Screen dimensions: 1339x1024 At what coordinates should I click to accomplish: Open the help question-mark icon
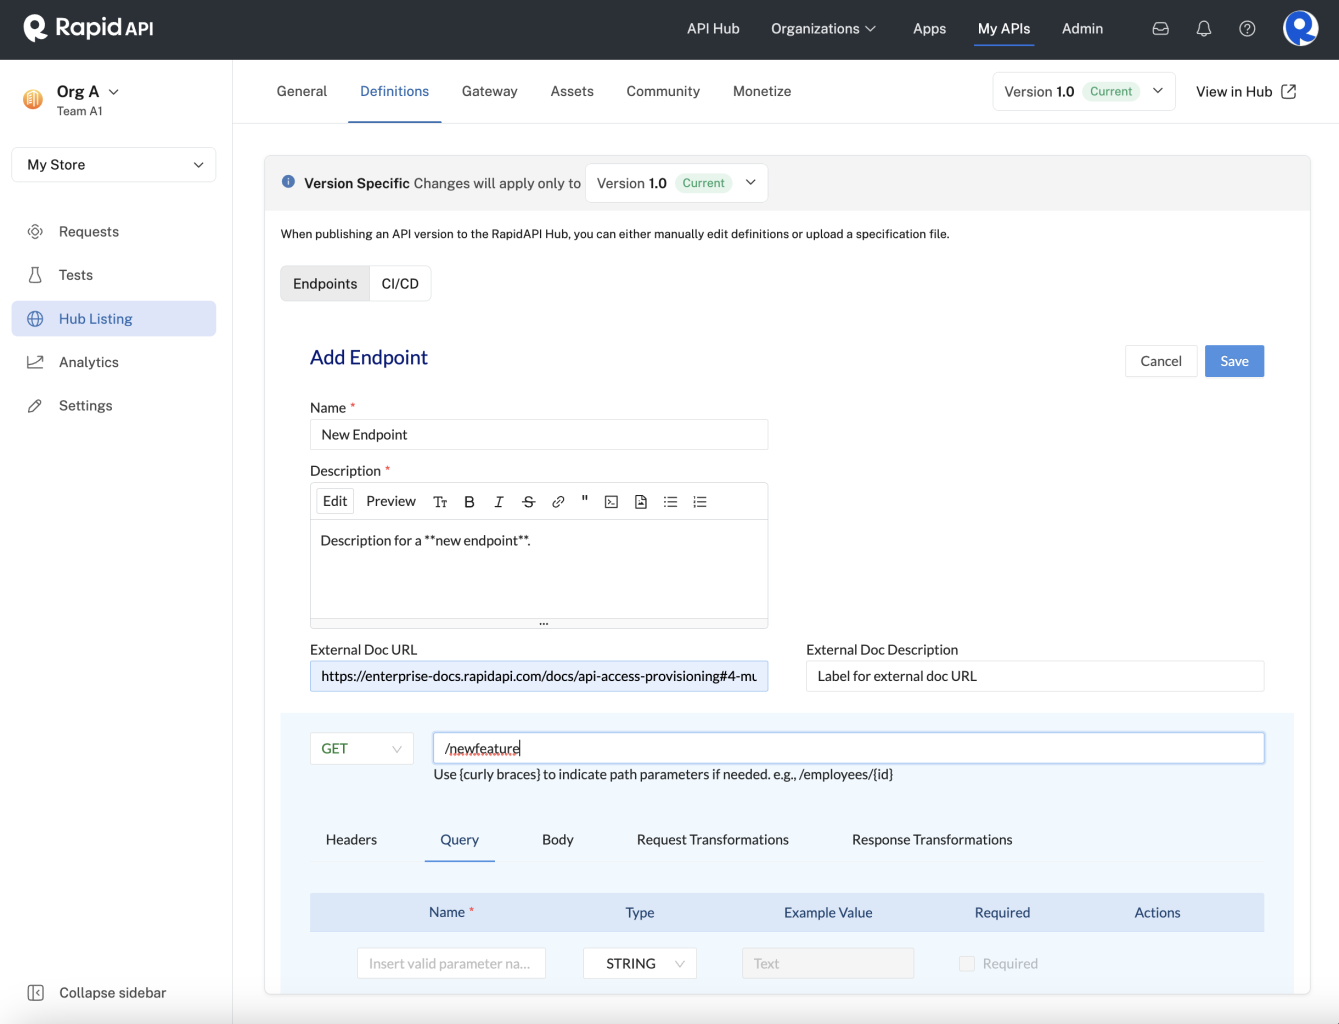point(1247,29)
